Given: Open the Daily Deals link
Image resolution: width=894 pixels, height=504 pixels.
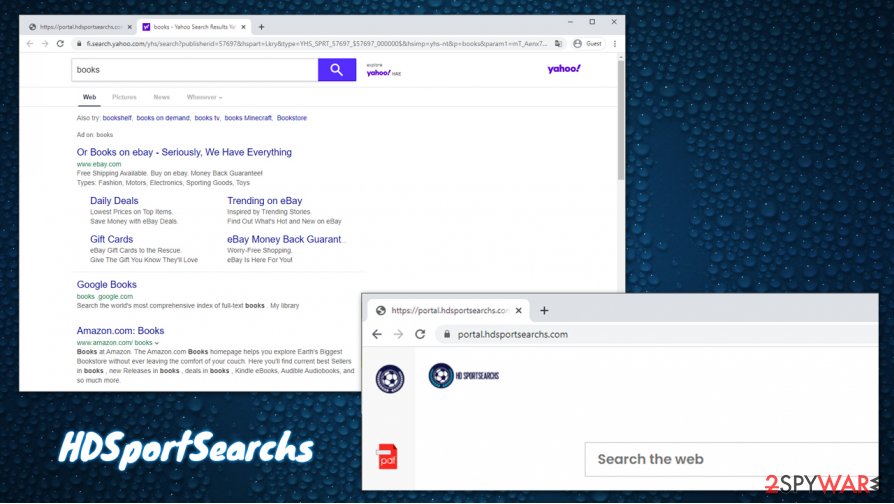Looking at the screenshot, I should coord(114,201).
